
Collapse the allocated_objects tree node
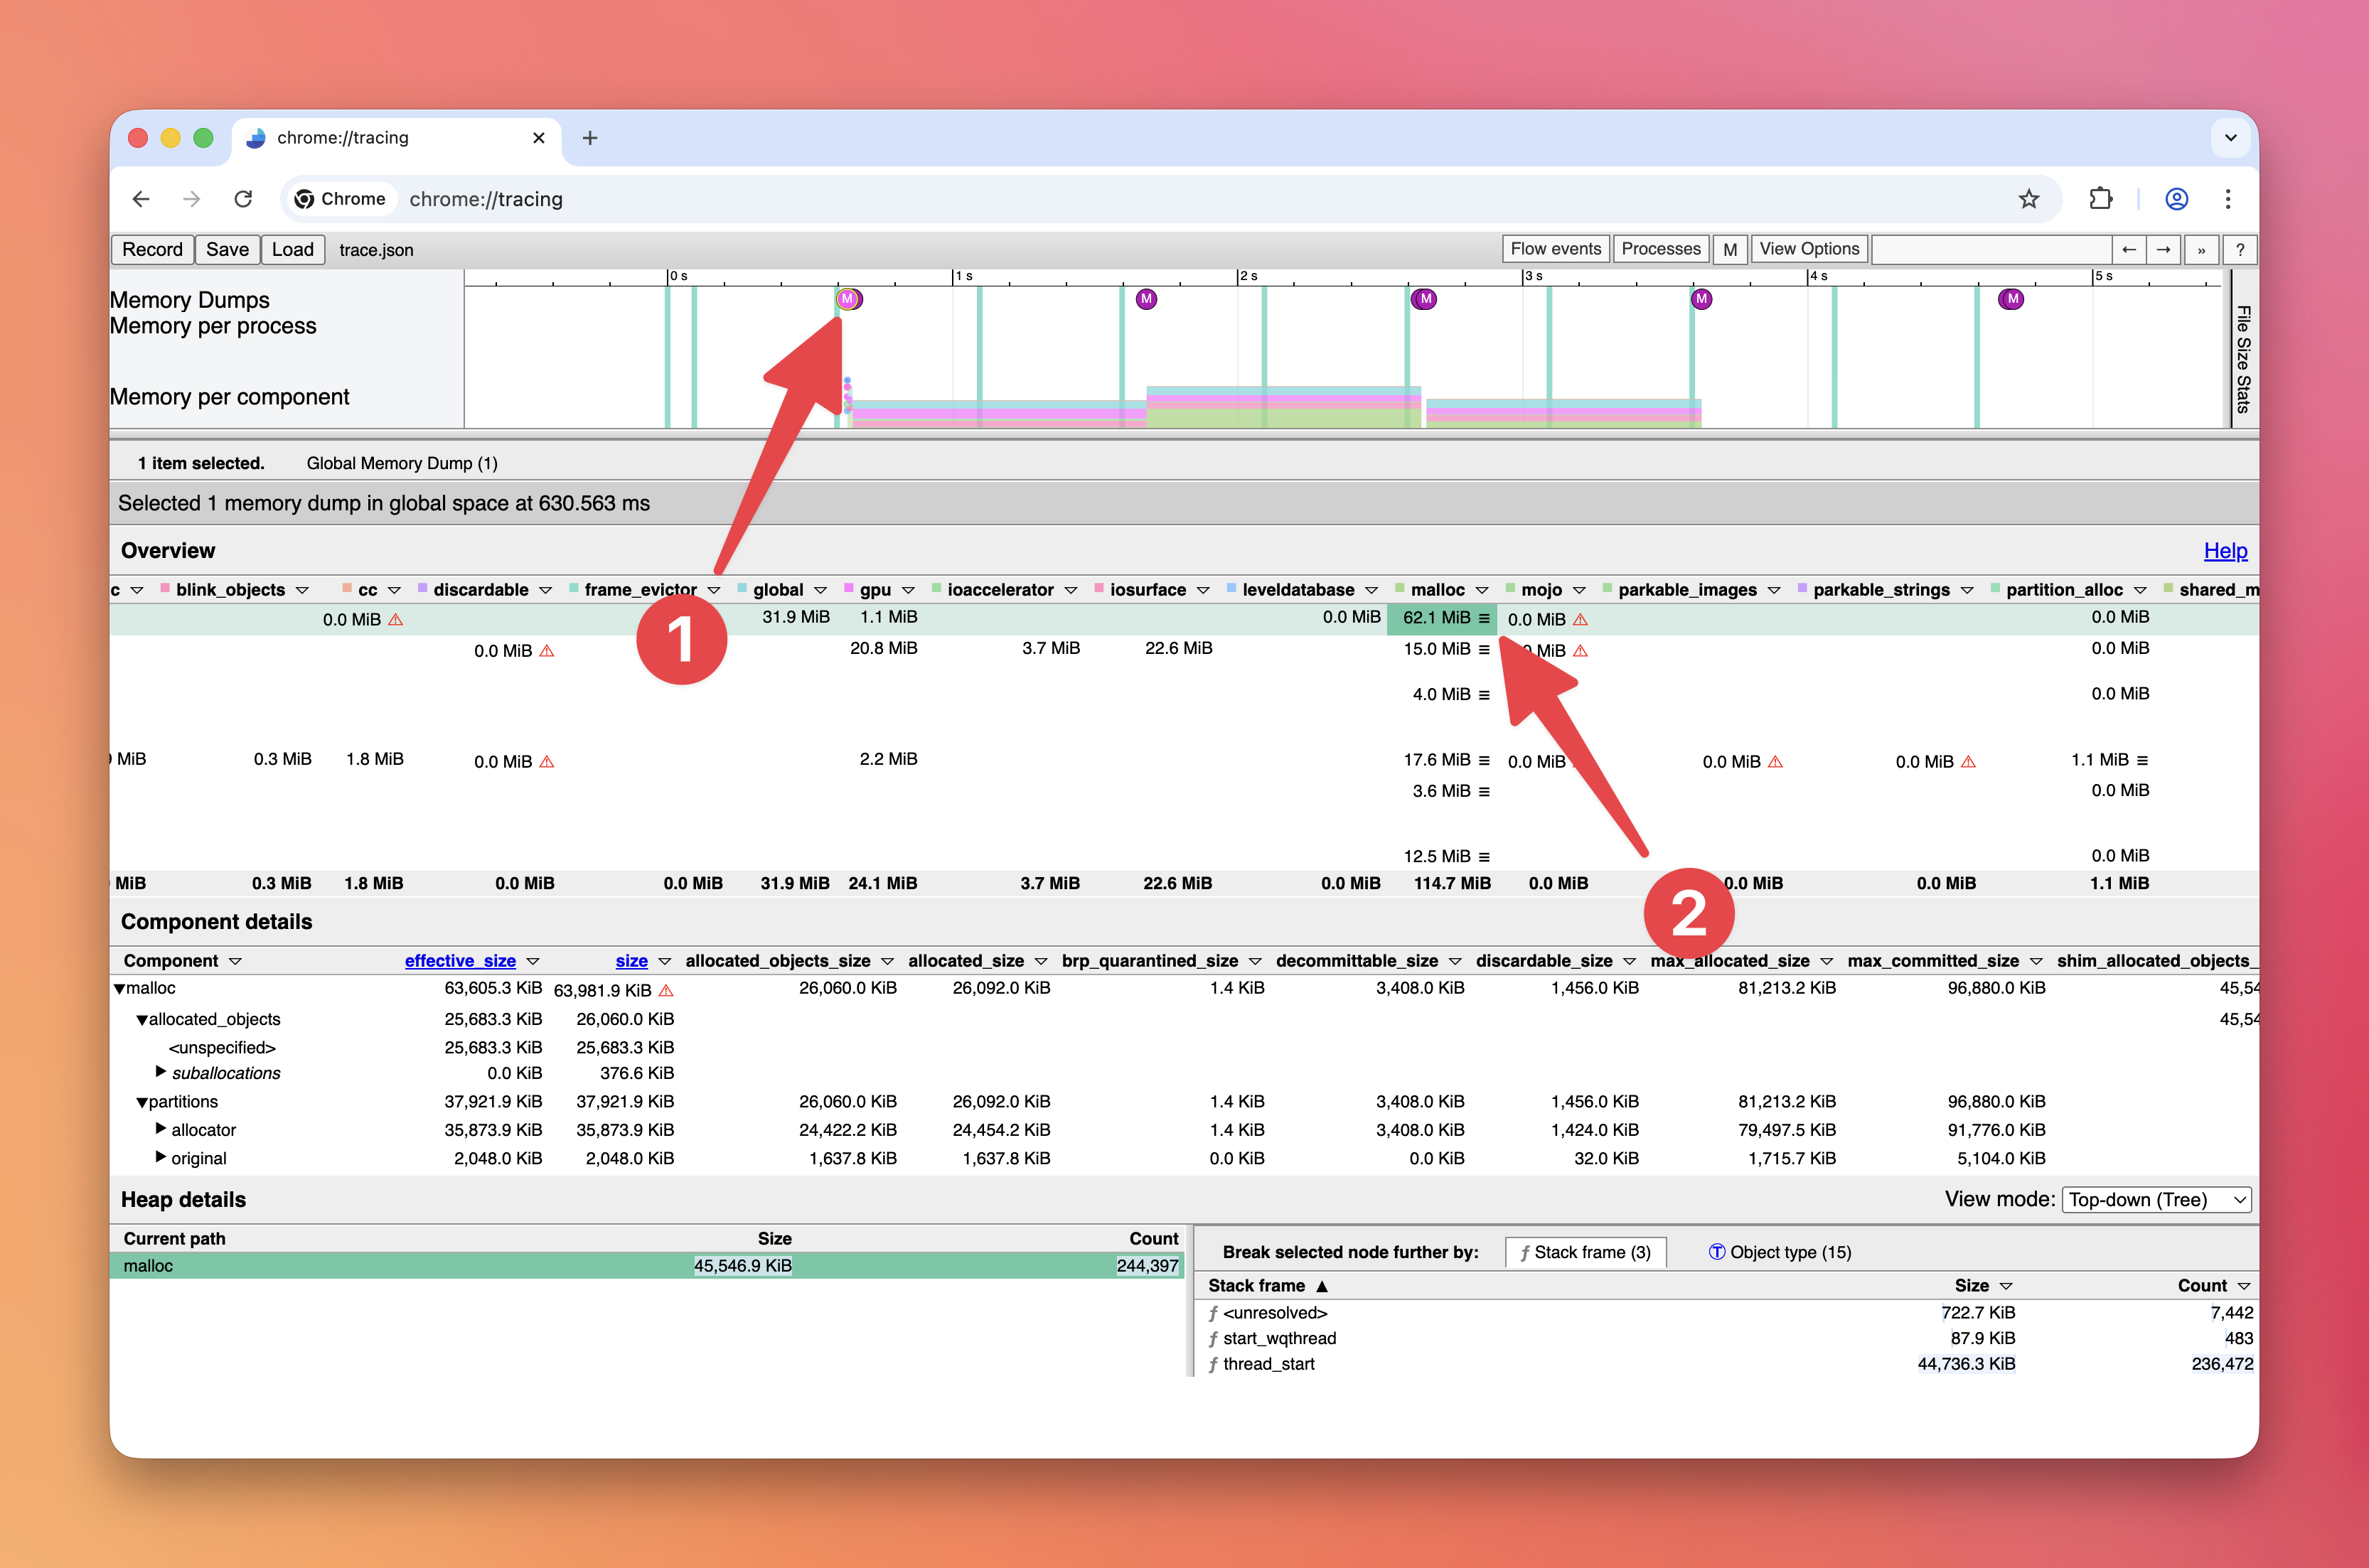pyautogui.click(x=142, y=1020)
